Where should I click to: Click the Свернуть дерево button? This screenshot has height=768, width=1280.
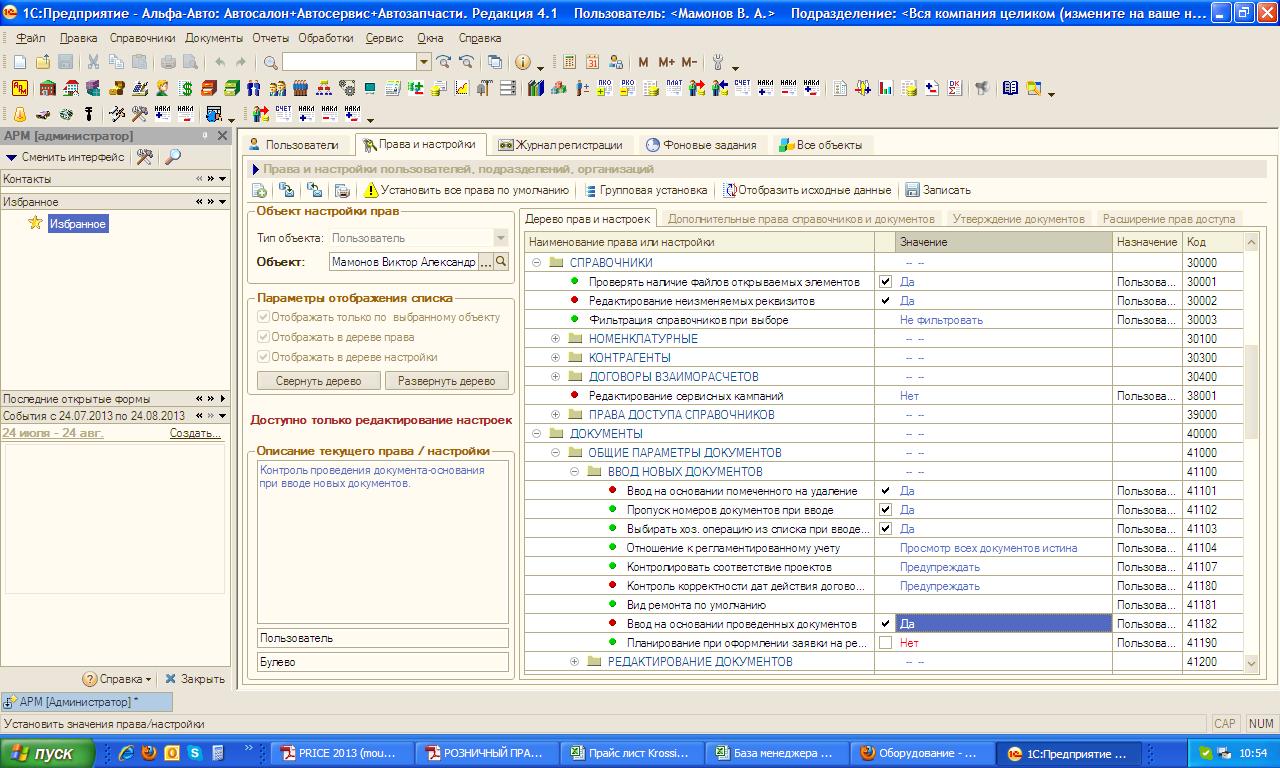click(319, 381)
